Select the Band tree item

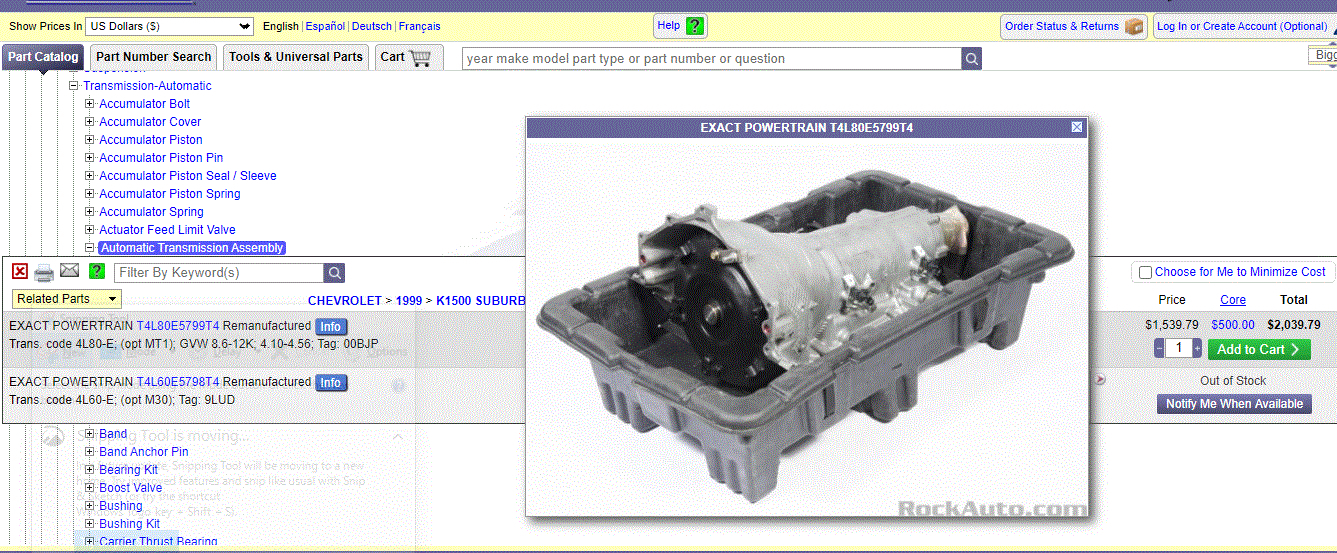click(x=113, y=434)
